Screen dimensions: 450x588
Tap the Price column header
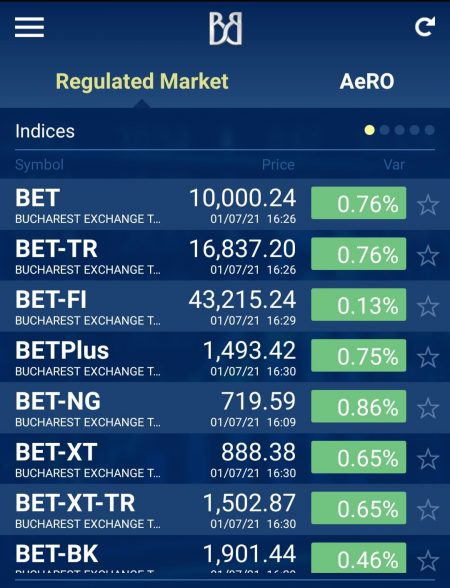tap(278, 165)
